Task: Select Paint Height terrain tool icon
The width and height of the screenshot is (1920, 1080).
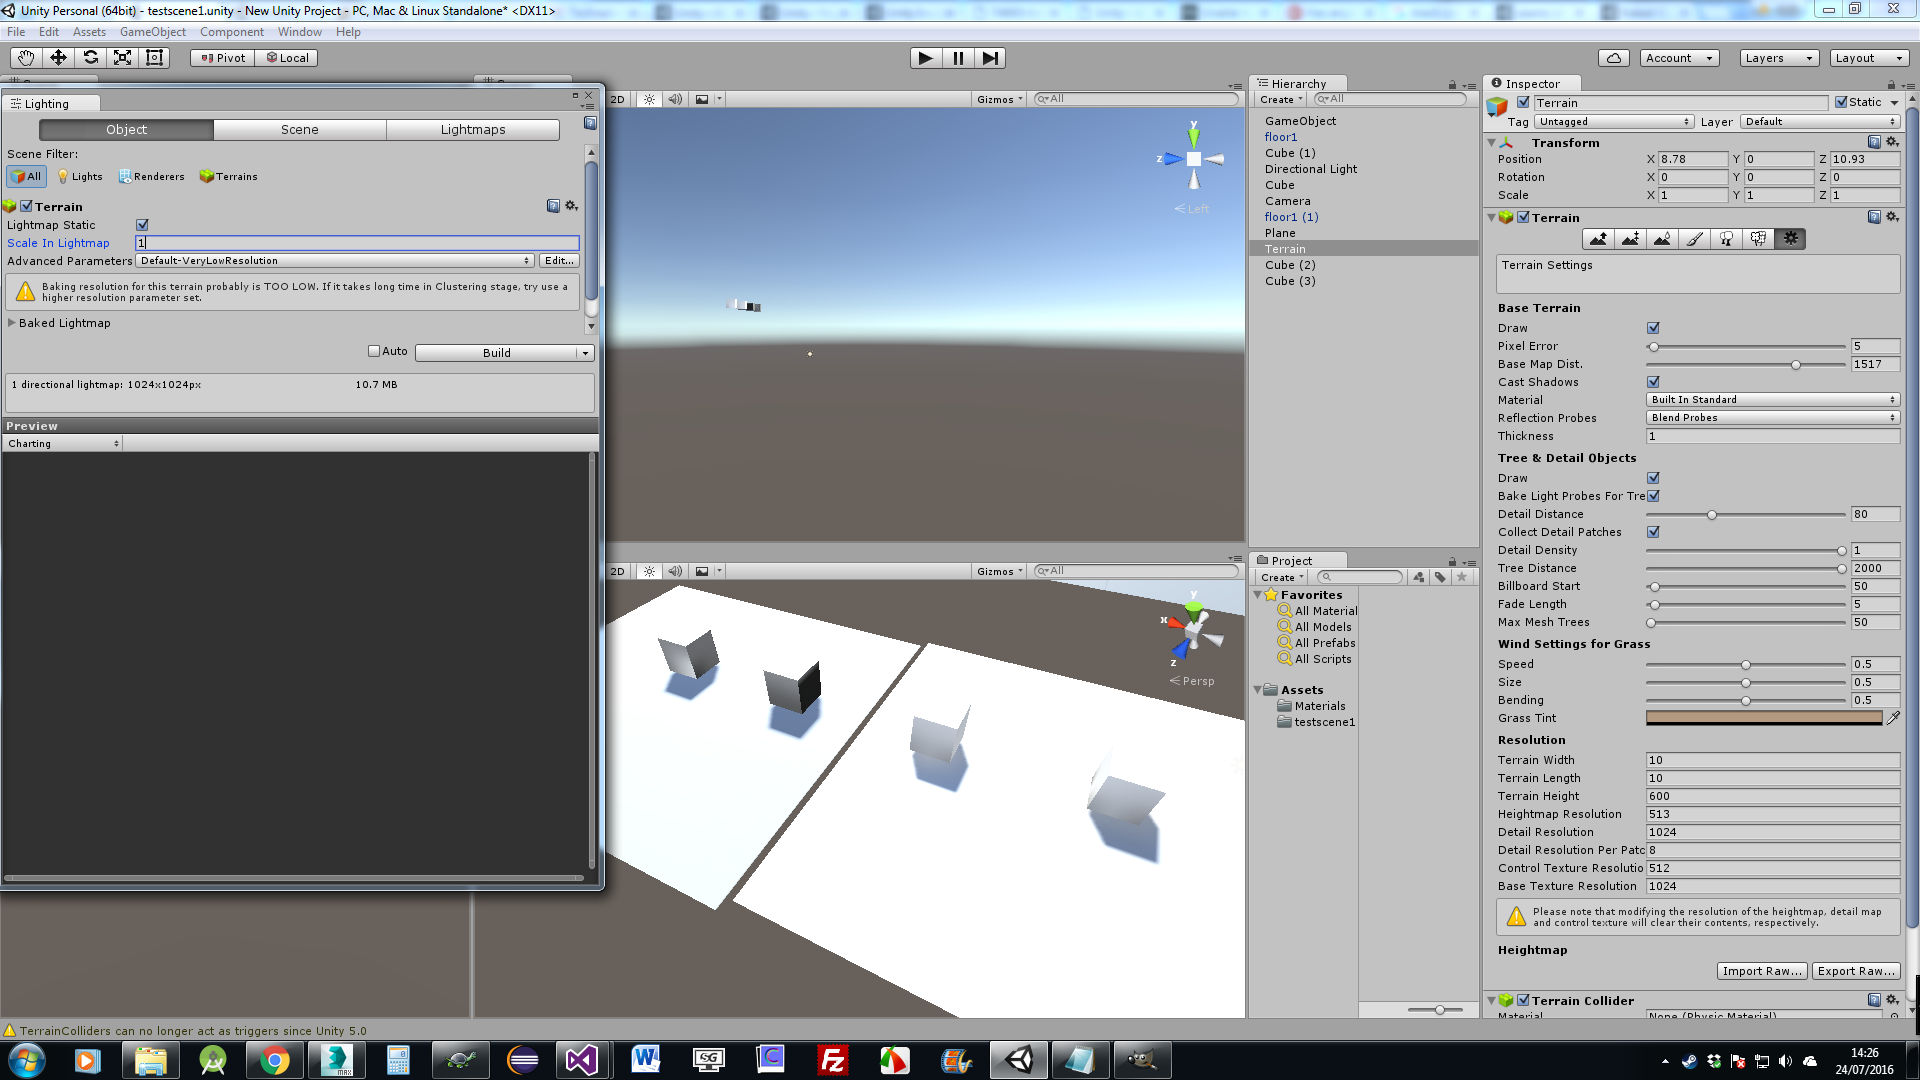Action: click(x=1630, y=239)
